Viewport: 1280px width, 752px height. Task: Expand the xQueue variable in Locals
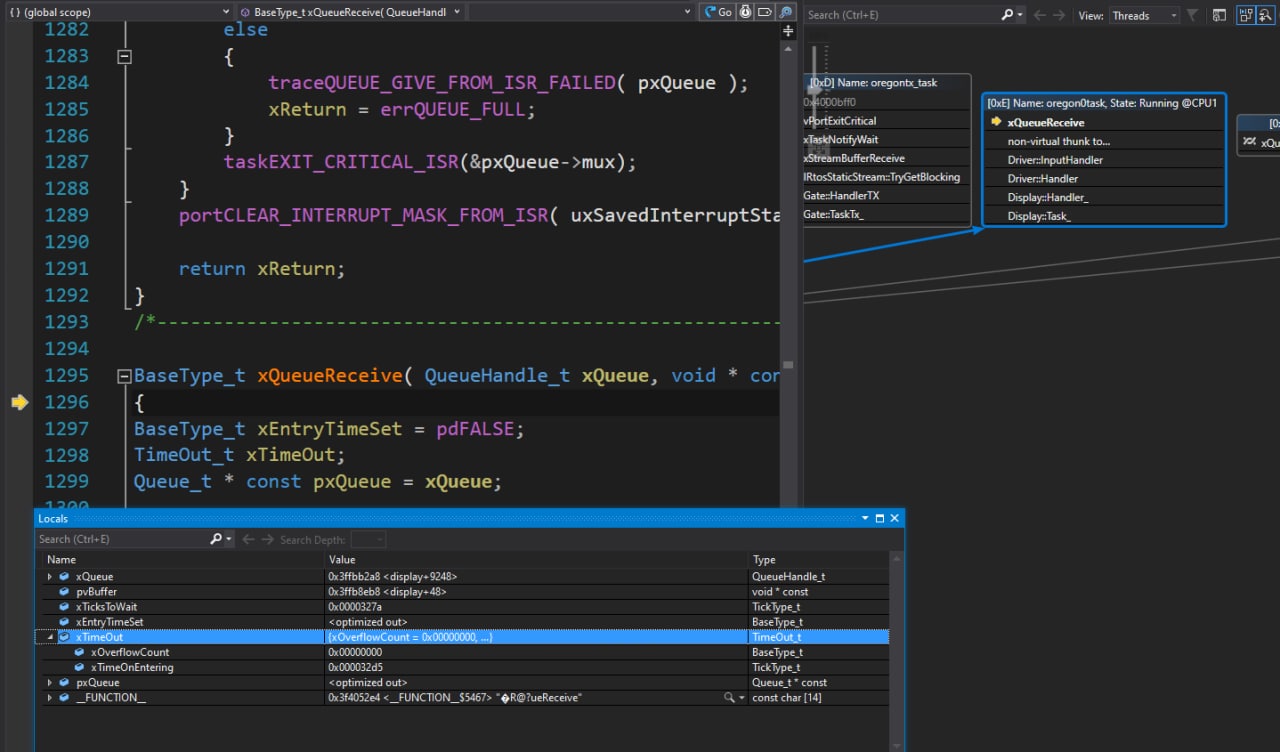50,577
